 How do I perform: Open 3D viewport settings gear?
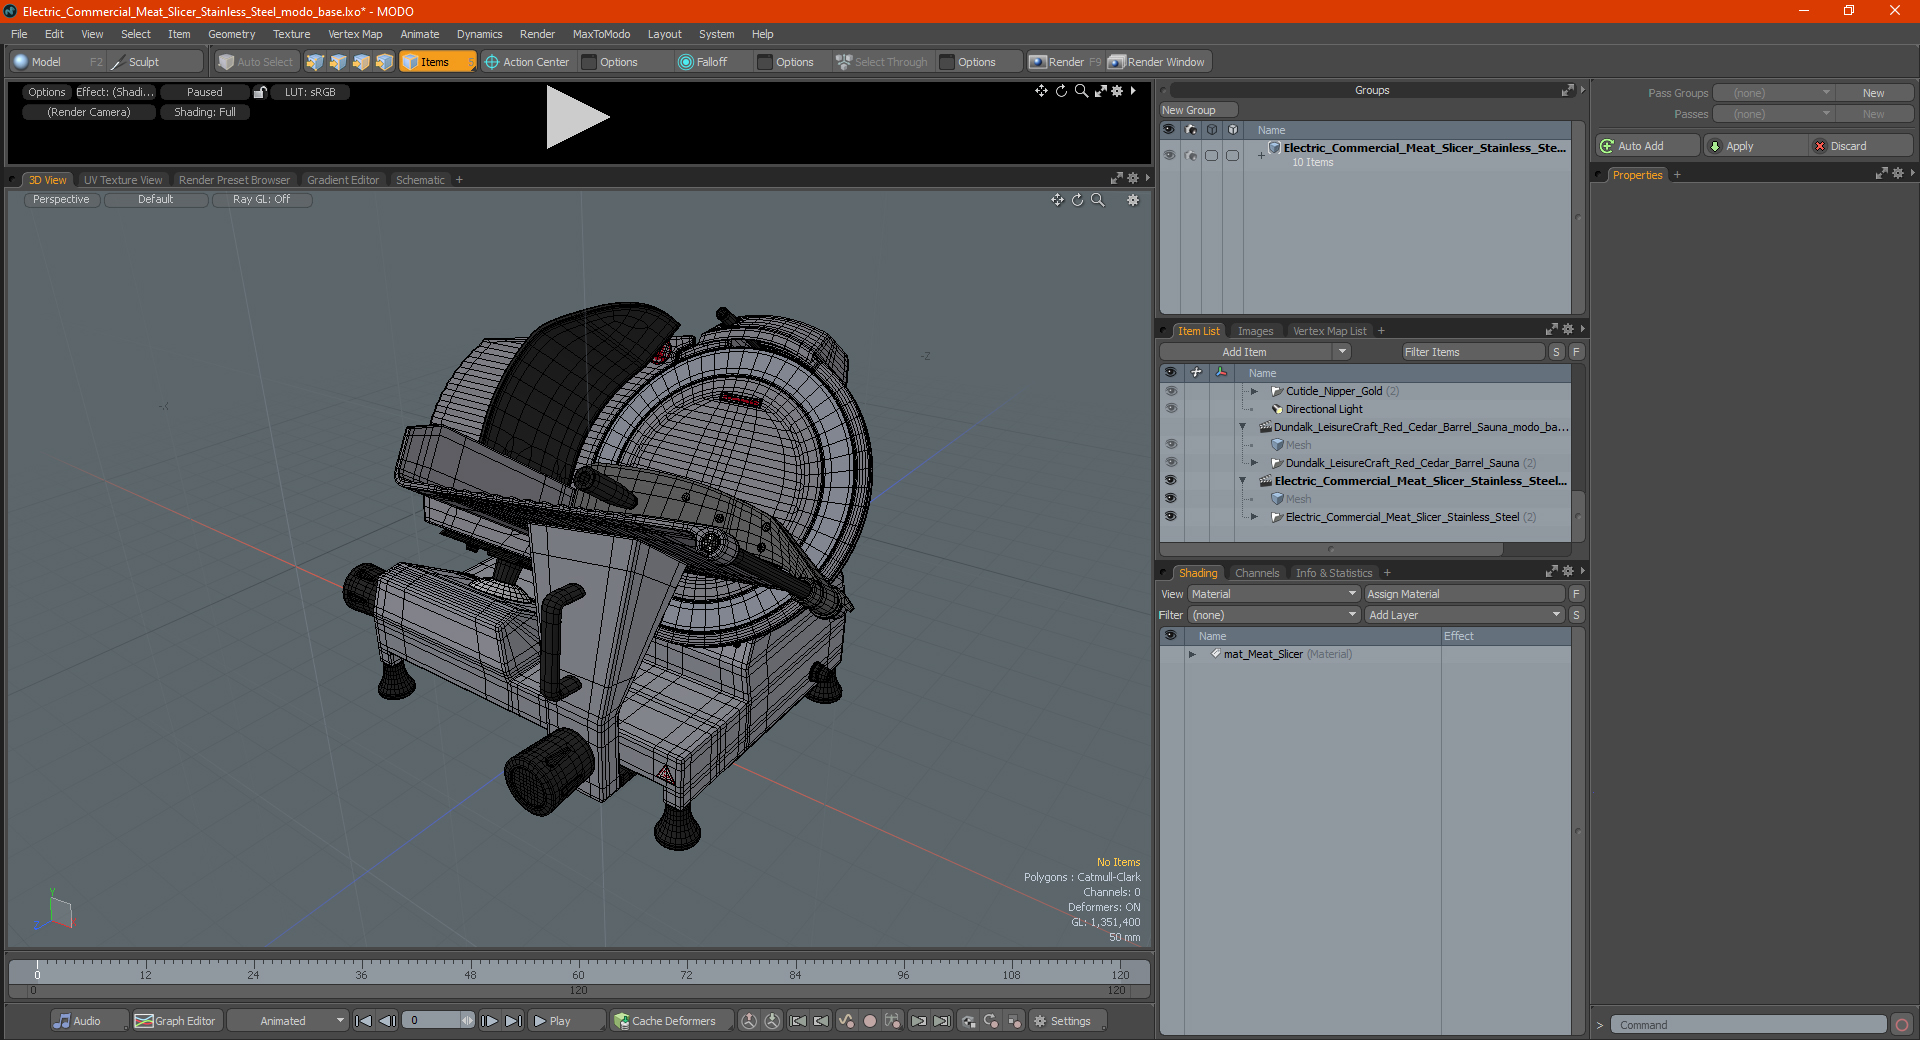[1133, 200]
